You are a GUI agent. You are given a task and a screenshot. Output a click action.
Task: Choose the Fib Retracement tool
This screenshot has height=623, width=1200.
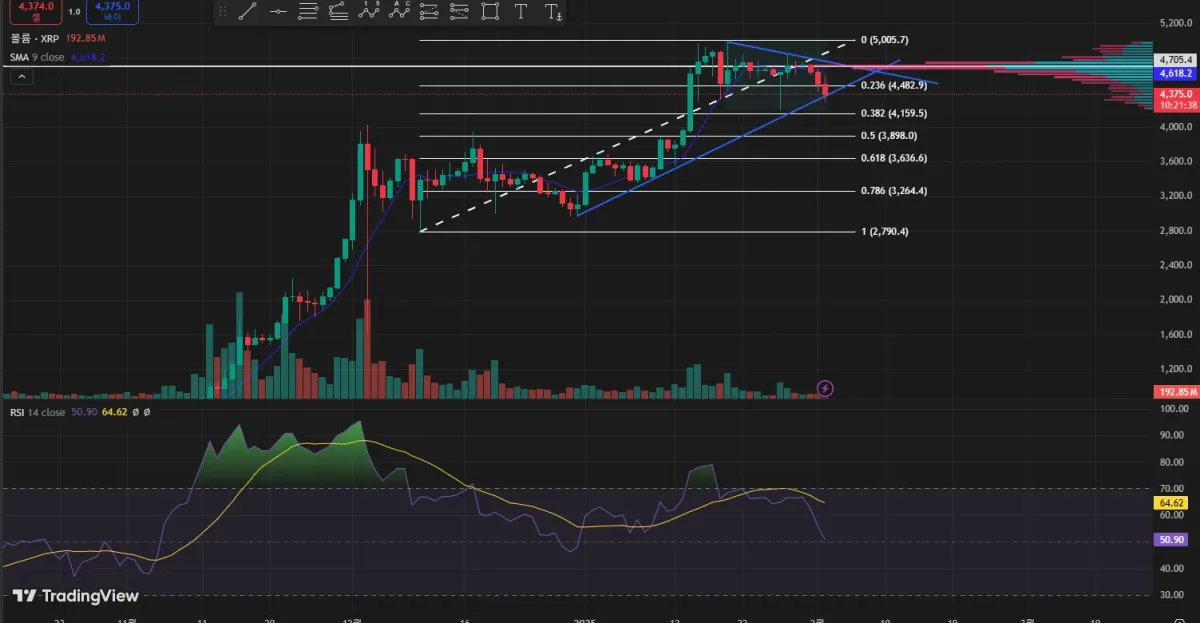click(308, 12)
